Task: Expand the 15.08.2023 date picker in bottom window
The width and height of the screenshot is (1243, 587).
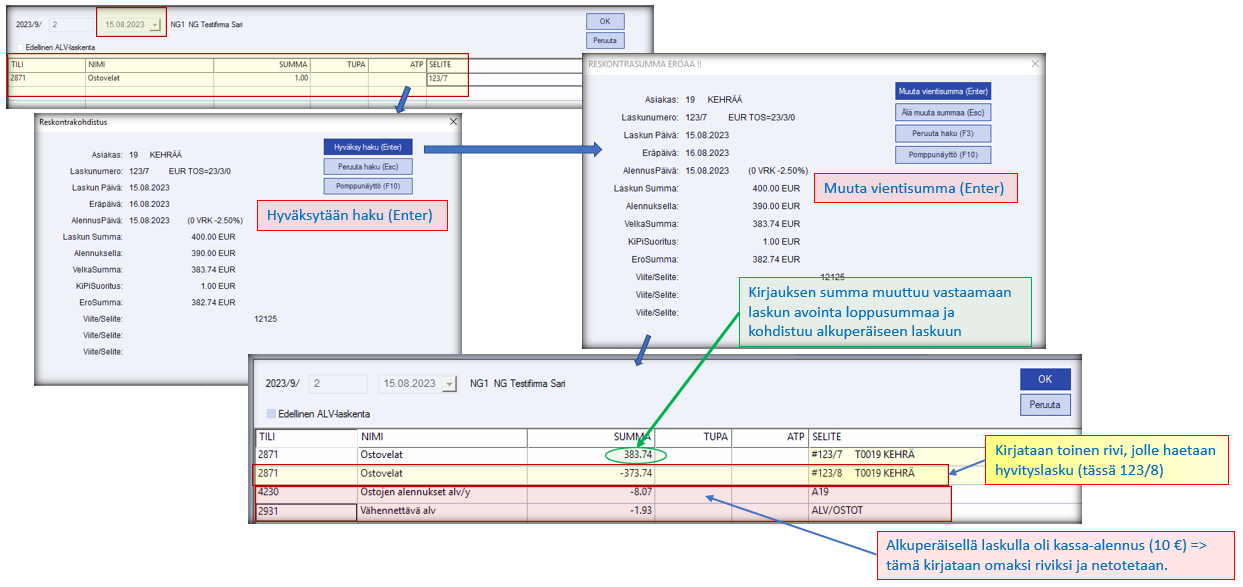Action: (448, 383)
